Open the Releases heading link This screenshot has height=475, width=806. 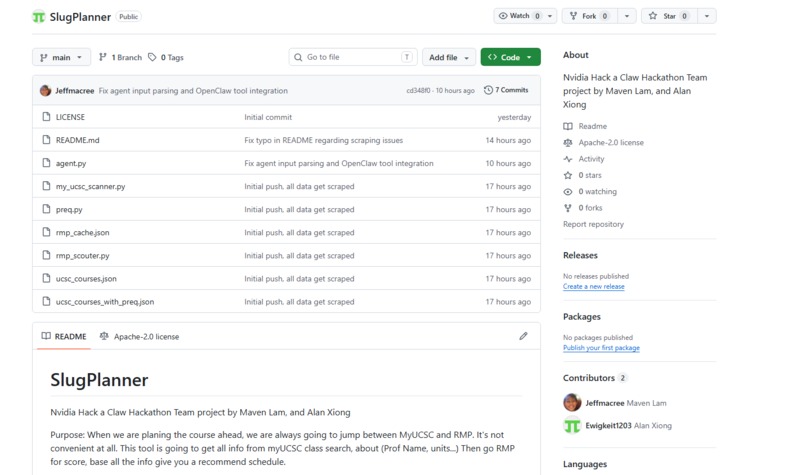tap(580, 255)
